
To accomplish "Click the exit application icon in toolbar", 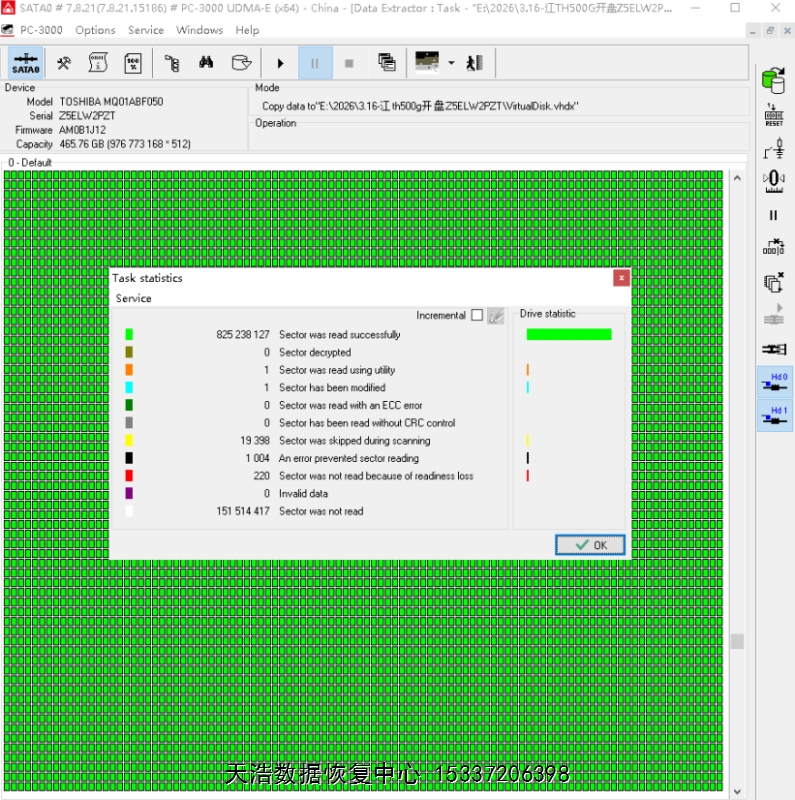I will pyautogui.click(x=475, y=63).
